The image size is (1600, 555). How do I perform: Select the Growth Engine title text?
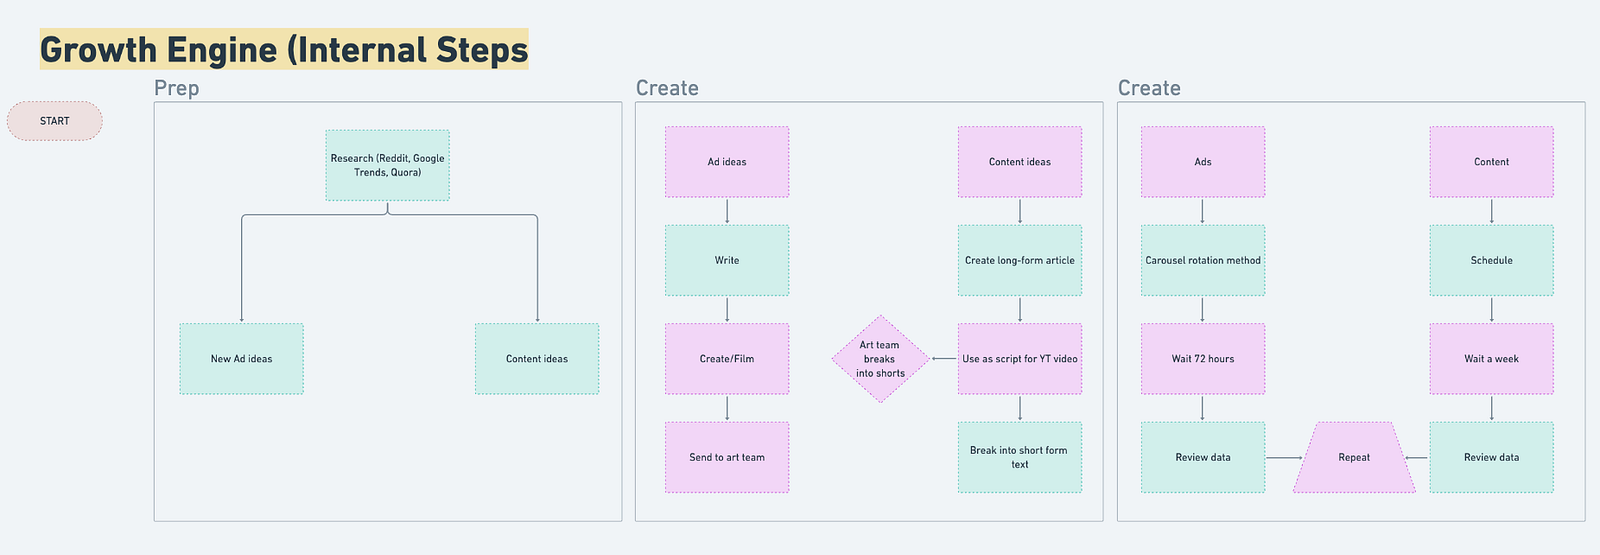pyautogui.click(x=284, y=49)
